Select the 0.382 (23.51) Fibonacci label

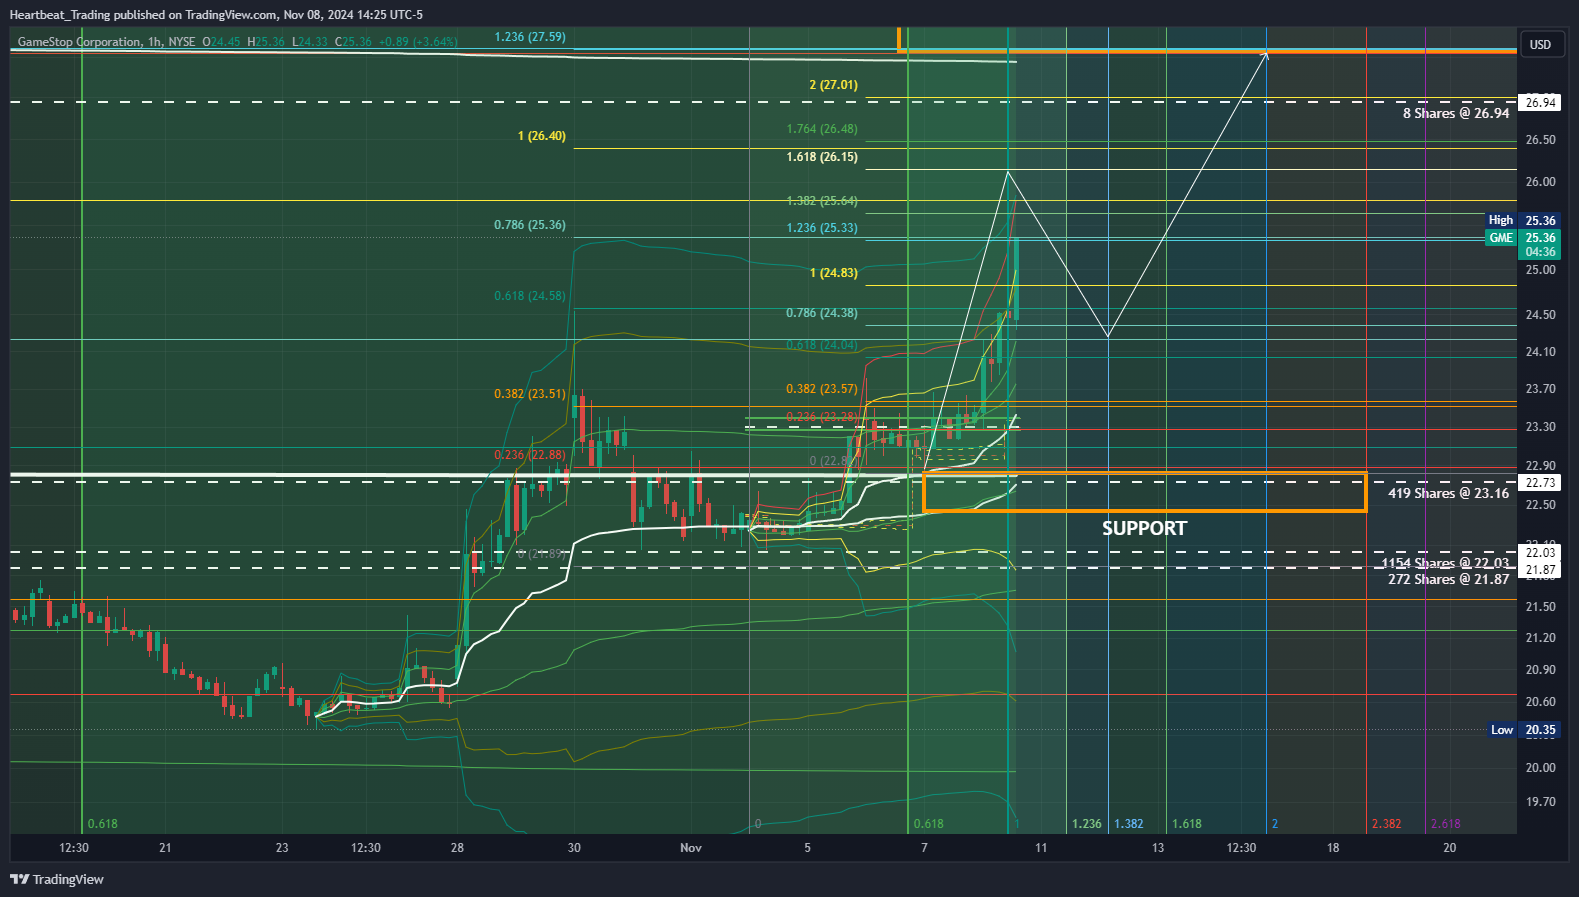click(530, 394)
